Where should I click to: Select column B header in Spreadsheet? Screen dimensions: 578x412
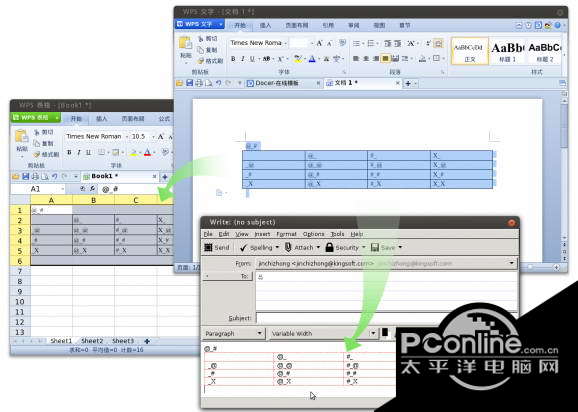pyautogui.click(x=93, y=200)
